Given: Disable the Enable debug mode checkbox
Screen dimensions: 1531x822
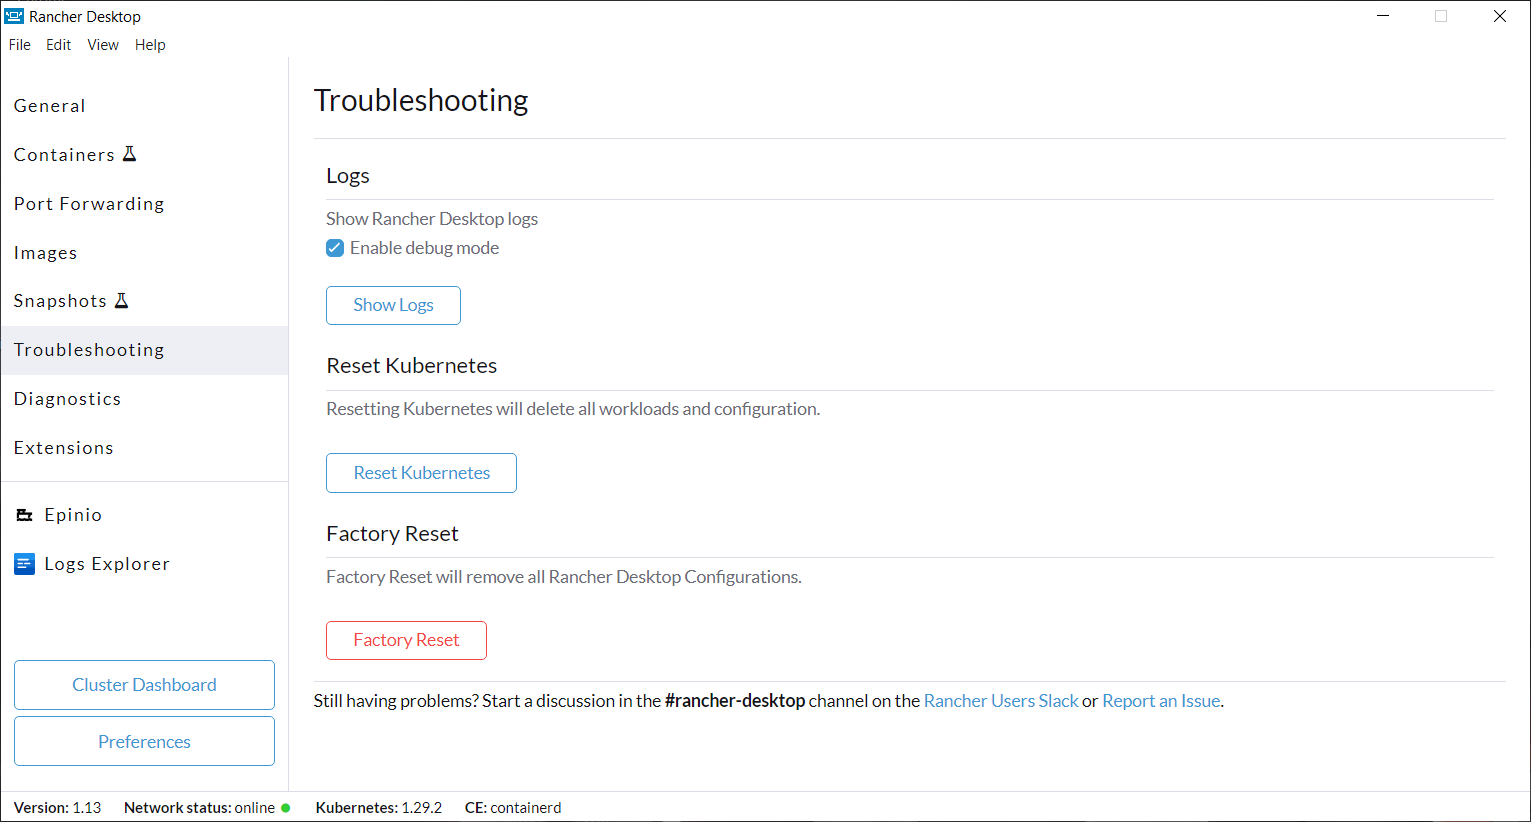Looking at the screenshot, I should (335, 248).
